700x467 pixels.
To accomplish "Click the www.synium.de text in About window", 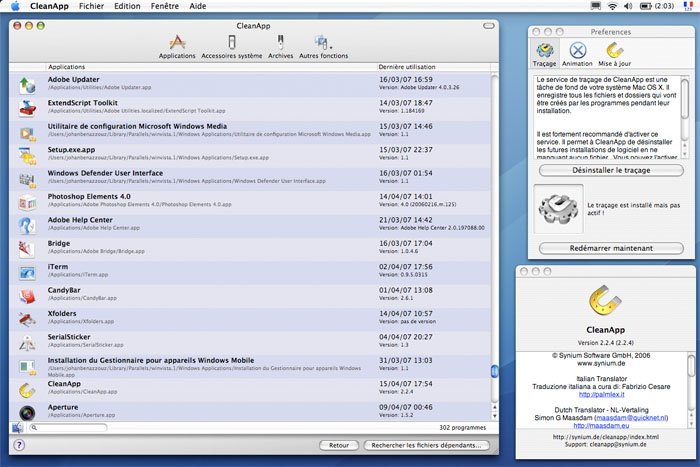I will click(601, 363).
